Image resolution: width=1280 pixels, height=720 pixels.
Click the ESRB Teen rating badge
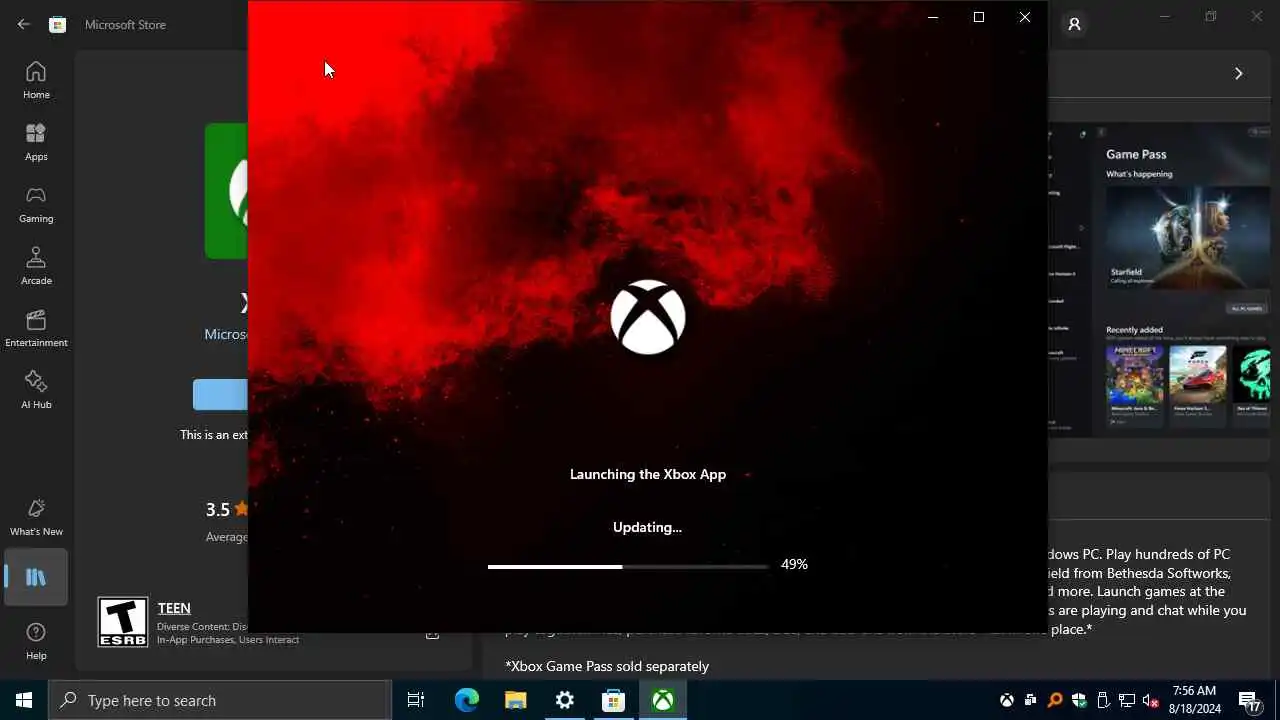click(x=123, y=622)
